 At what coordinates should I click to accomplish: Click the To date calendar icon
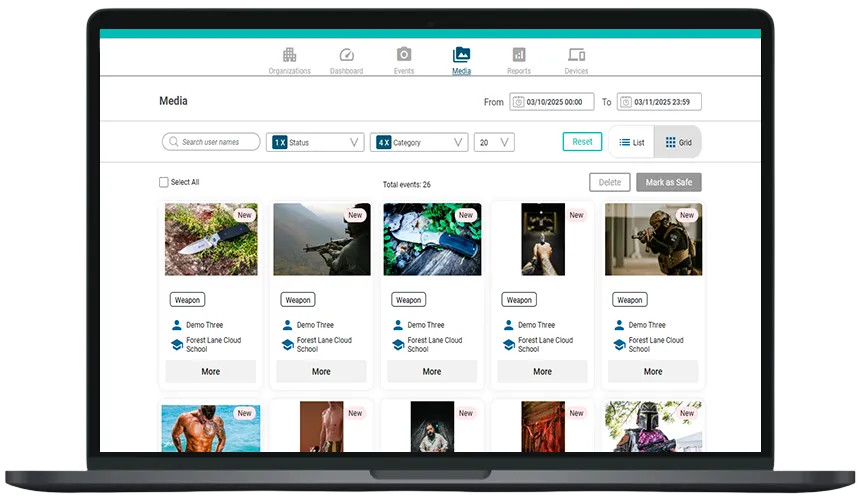[626, 102]
